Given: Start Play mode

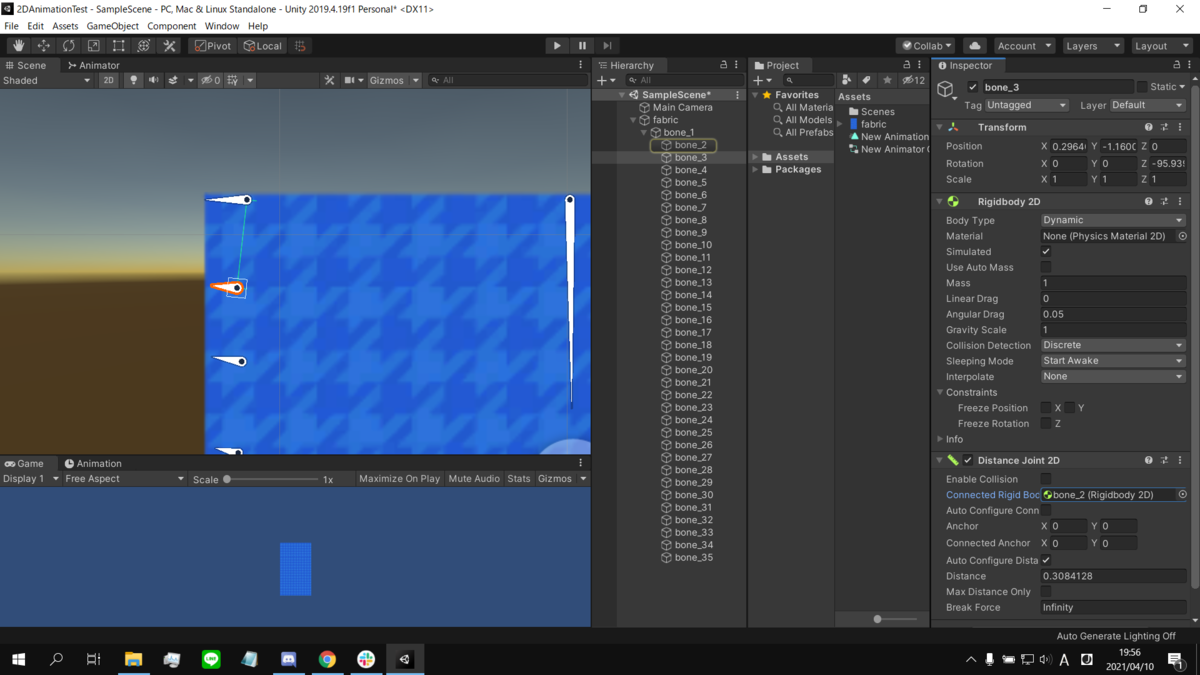Looking at the screenshot, I should point(557,46).
